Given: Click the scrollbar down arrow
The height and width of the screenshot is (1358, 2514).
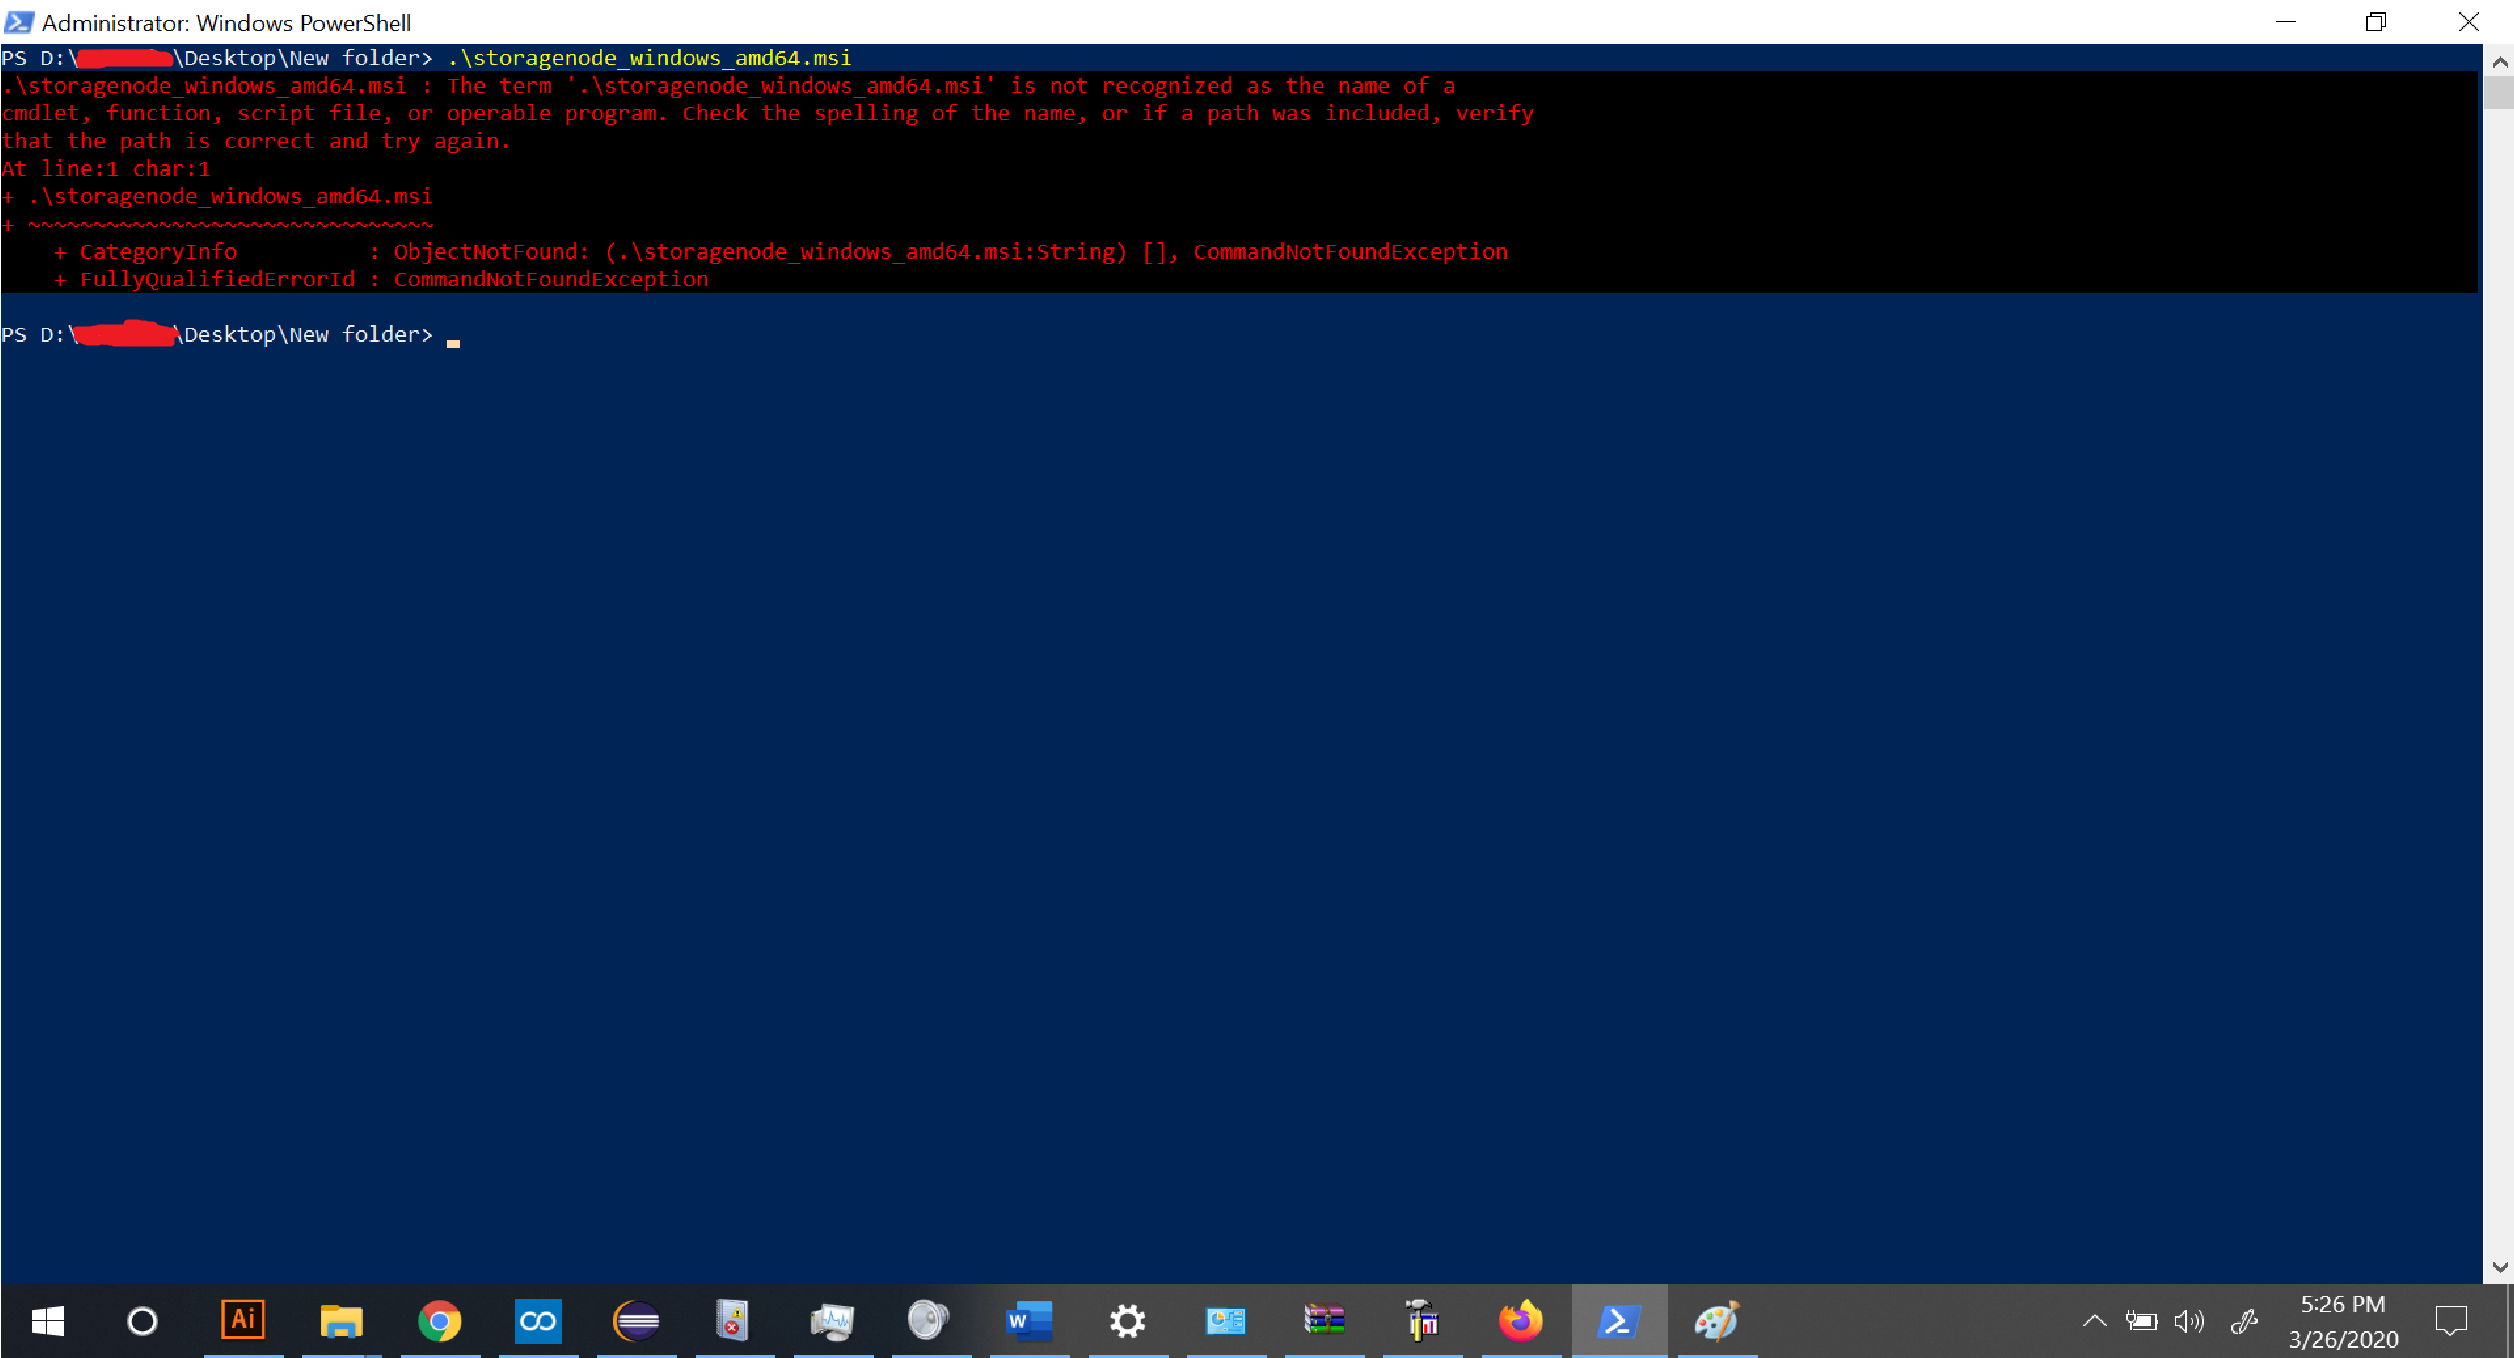Looking at the screenshot, I should coord(2499,1267).
